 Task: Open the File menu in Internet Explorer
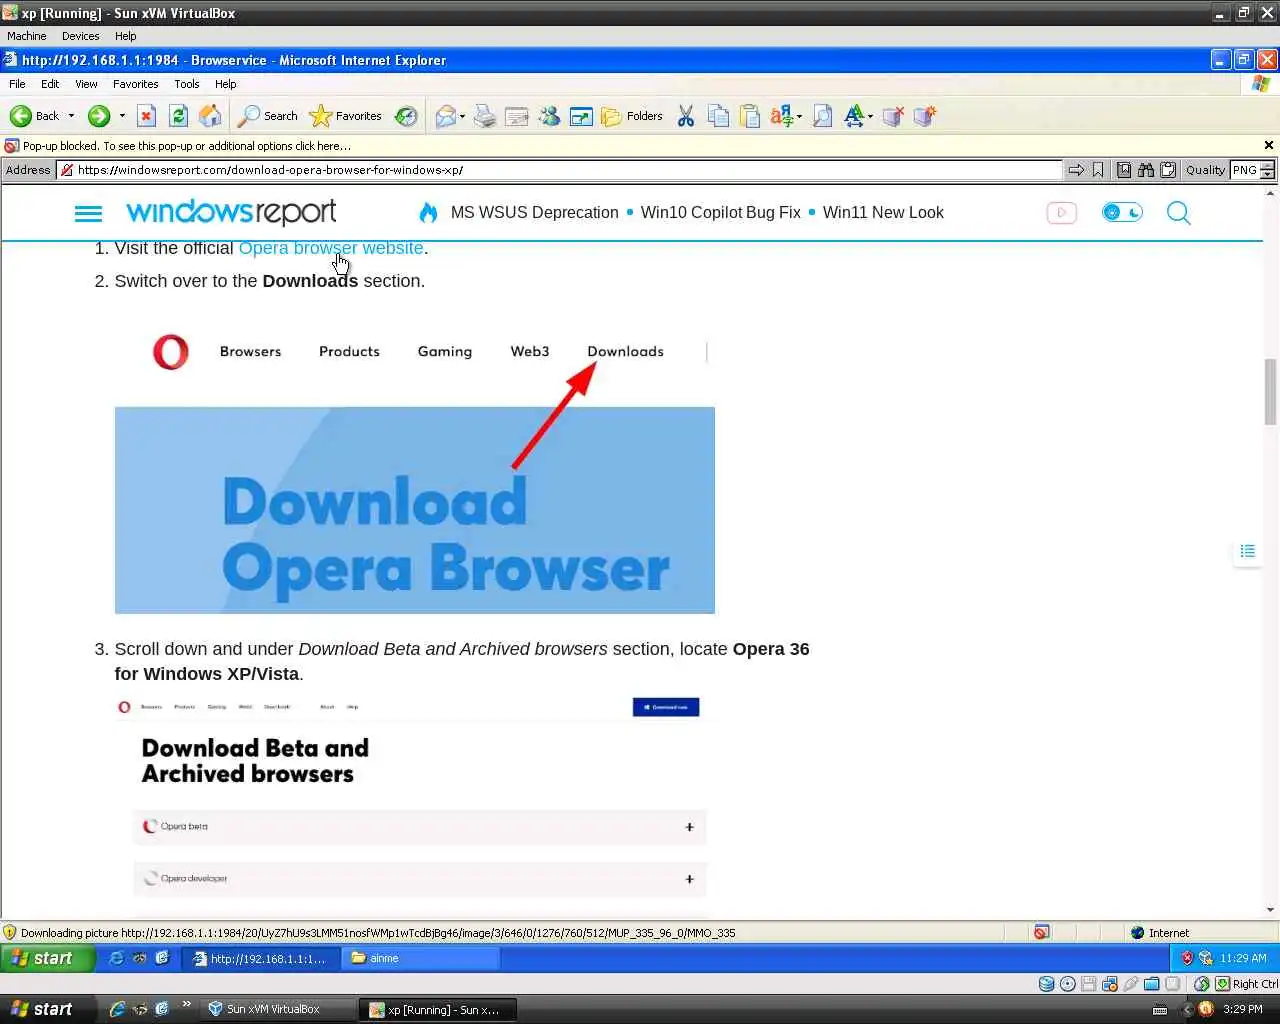pyautogui.click(x=17, y=84)
